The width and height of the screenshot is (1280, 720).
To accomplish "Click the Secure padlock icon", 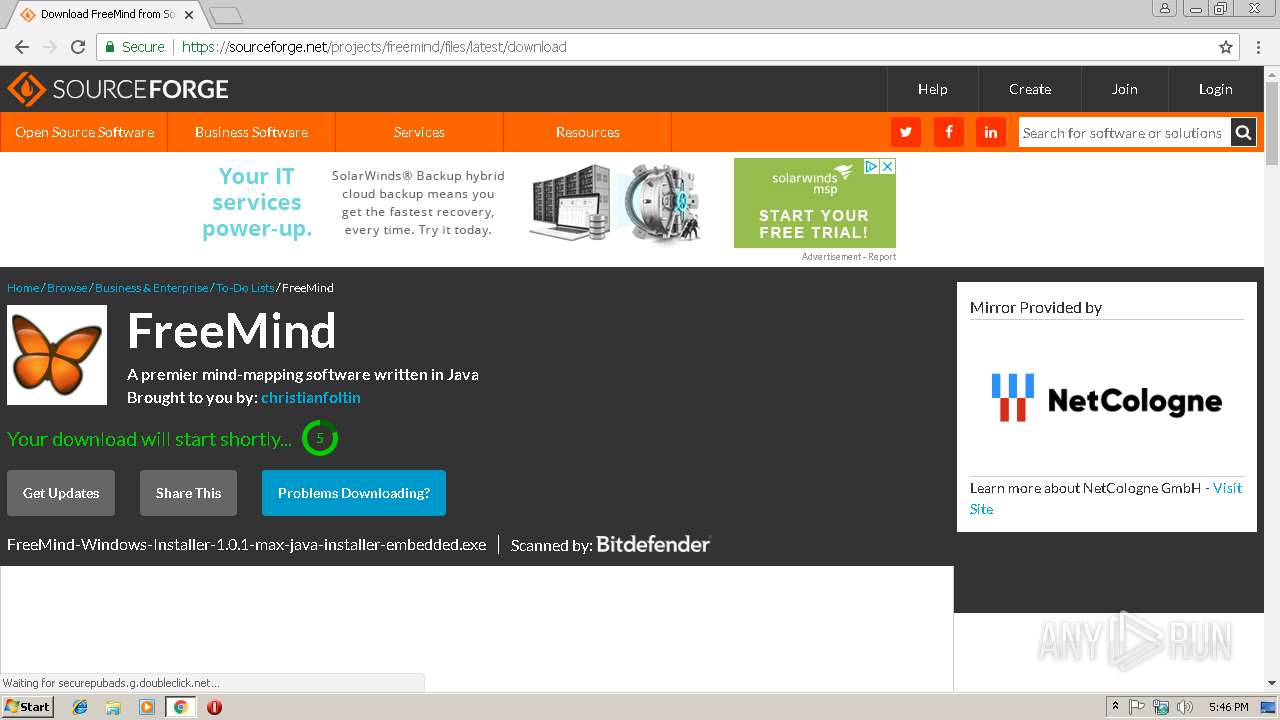I will [109, 47].
